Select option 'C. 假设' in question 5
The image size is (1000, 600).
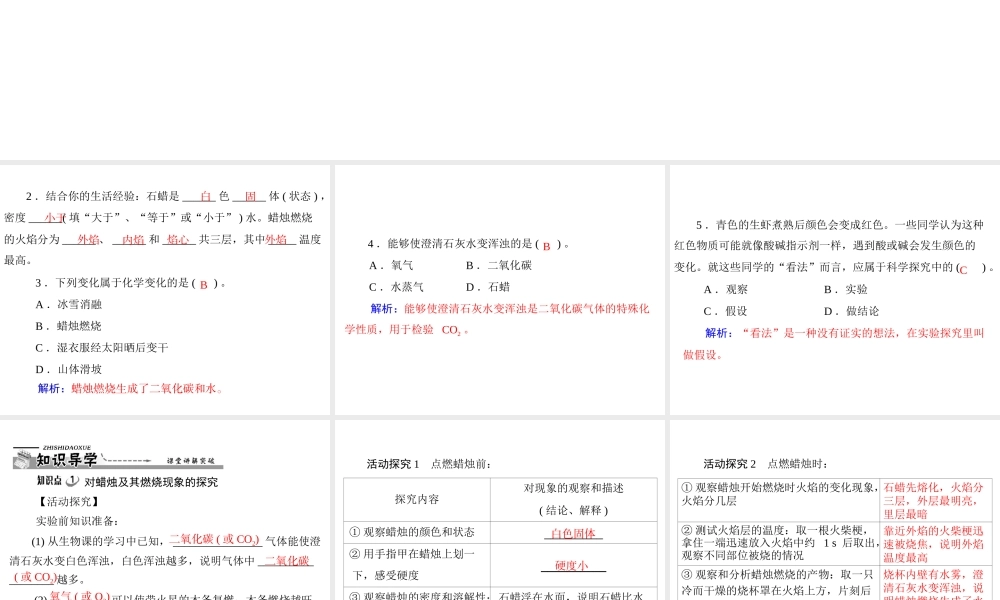tap(726, 311)
